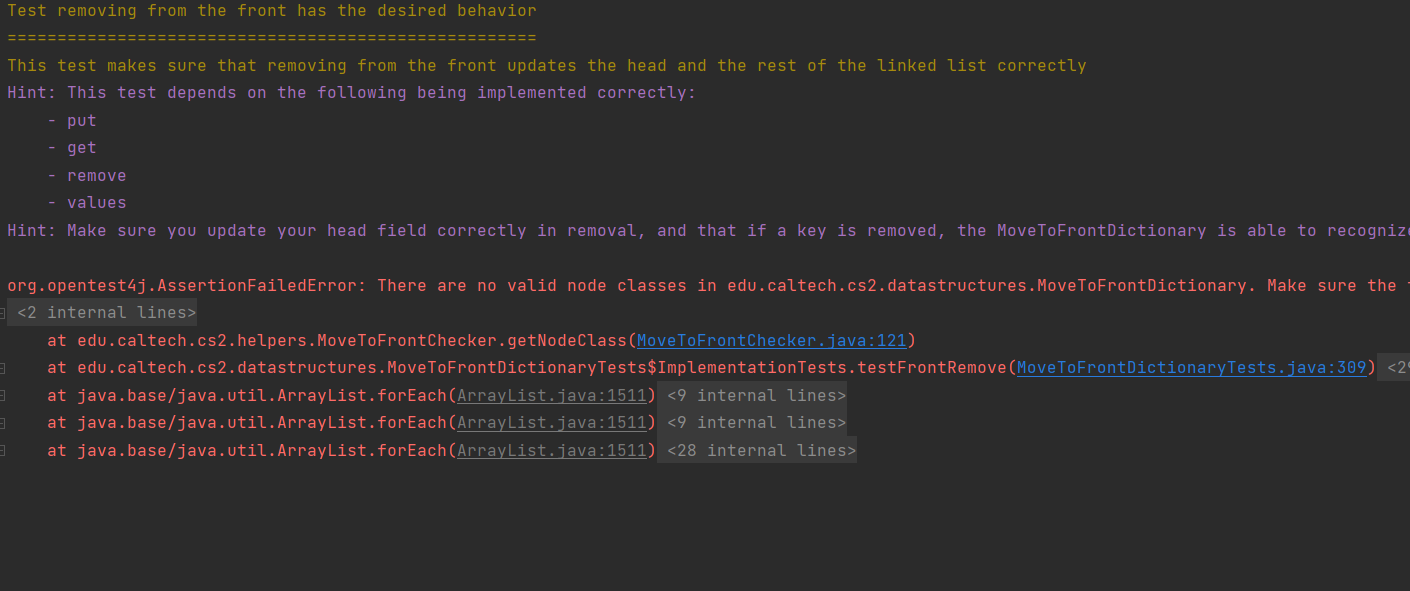
Task: Click the gutter fold icon on the last ArrayList.forEach line
Action: click(x=3, y=450)
